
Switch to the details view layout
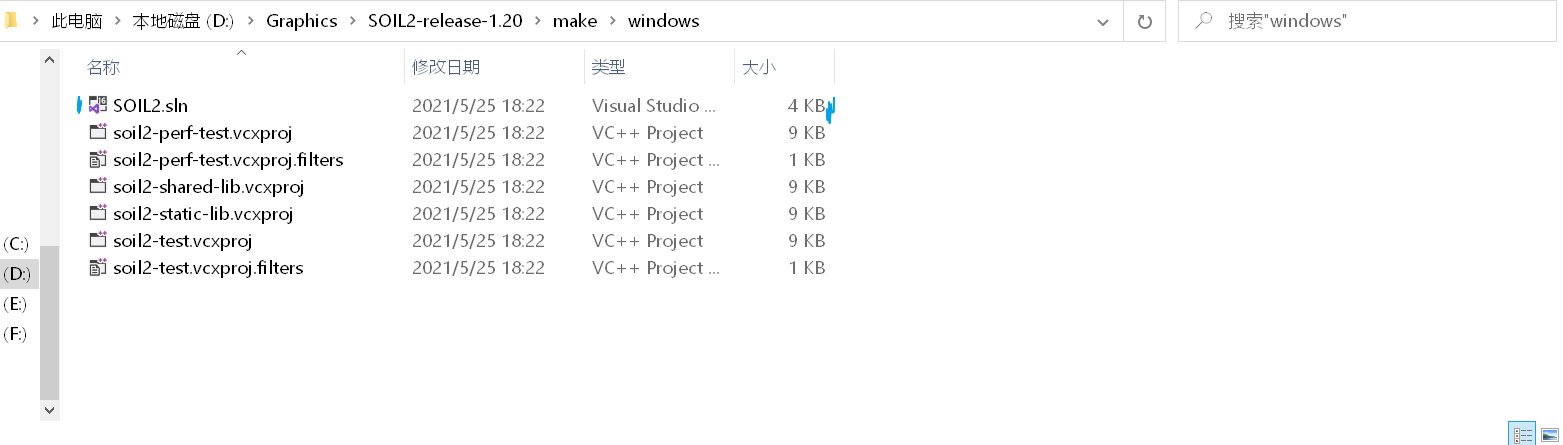[1523, 434]
